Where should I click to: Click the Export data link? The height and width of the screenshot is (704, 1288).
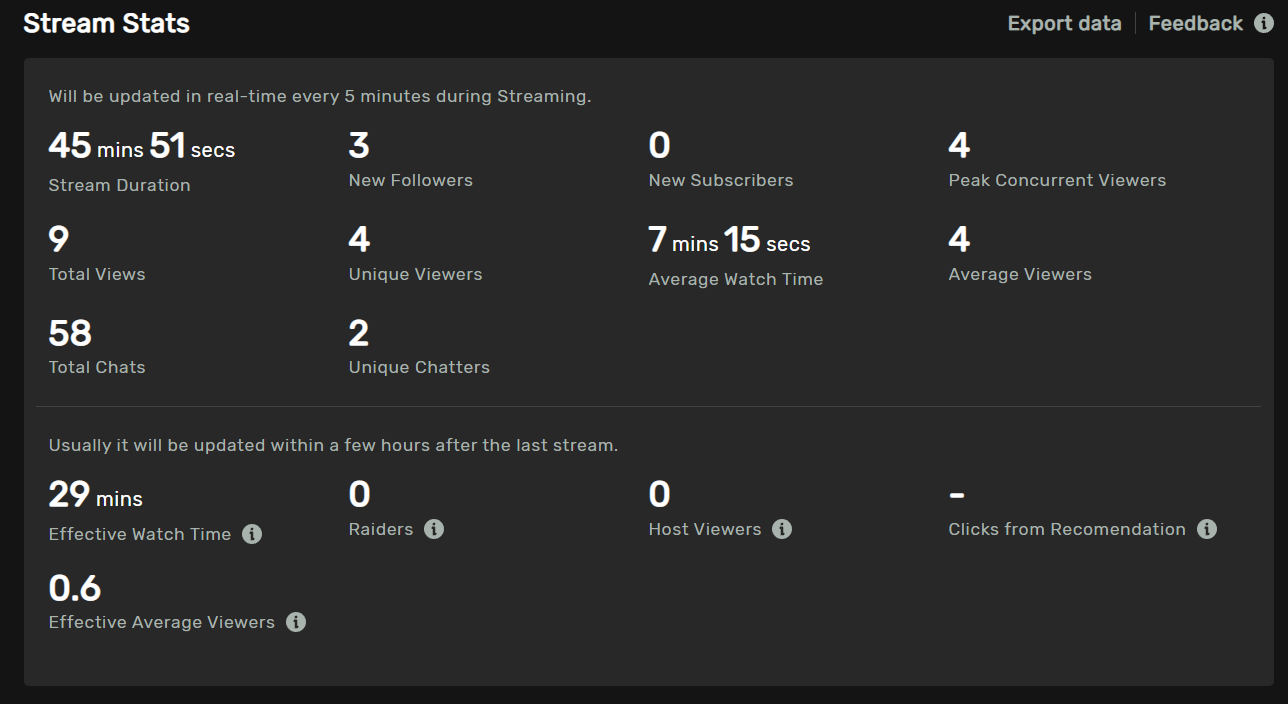1063,22
